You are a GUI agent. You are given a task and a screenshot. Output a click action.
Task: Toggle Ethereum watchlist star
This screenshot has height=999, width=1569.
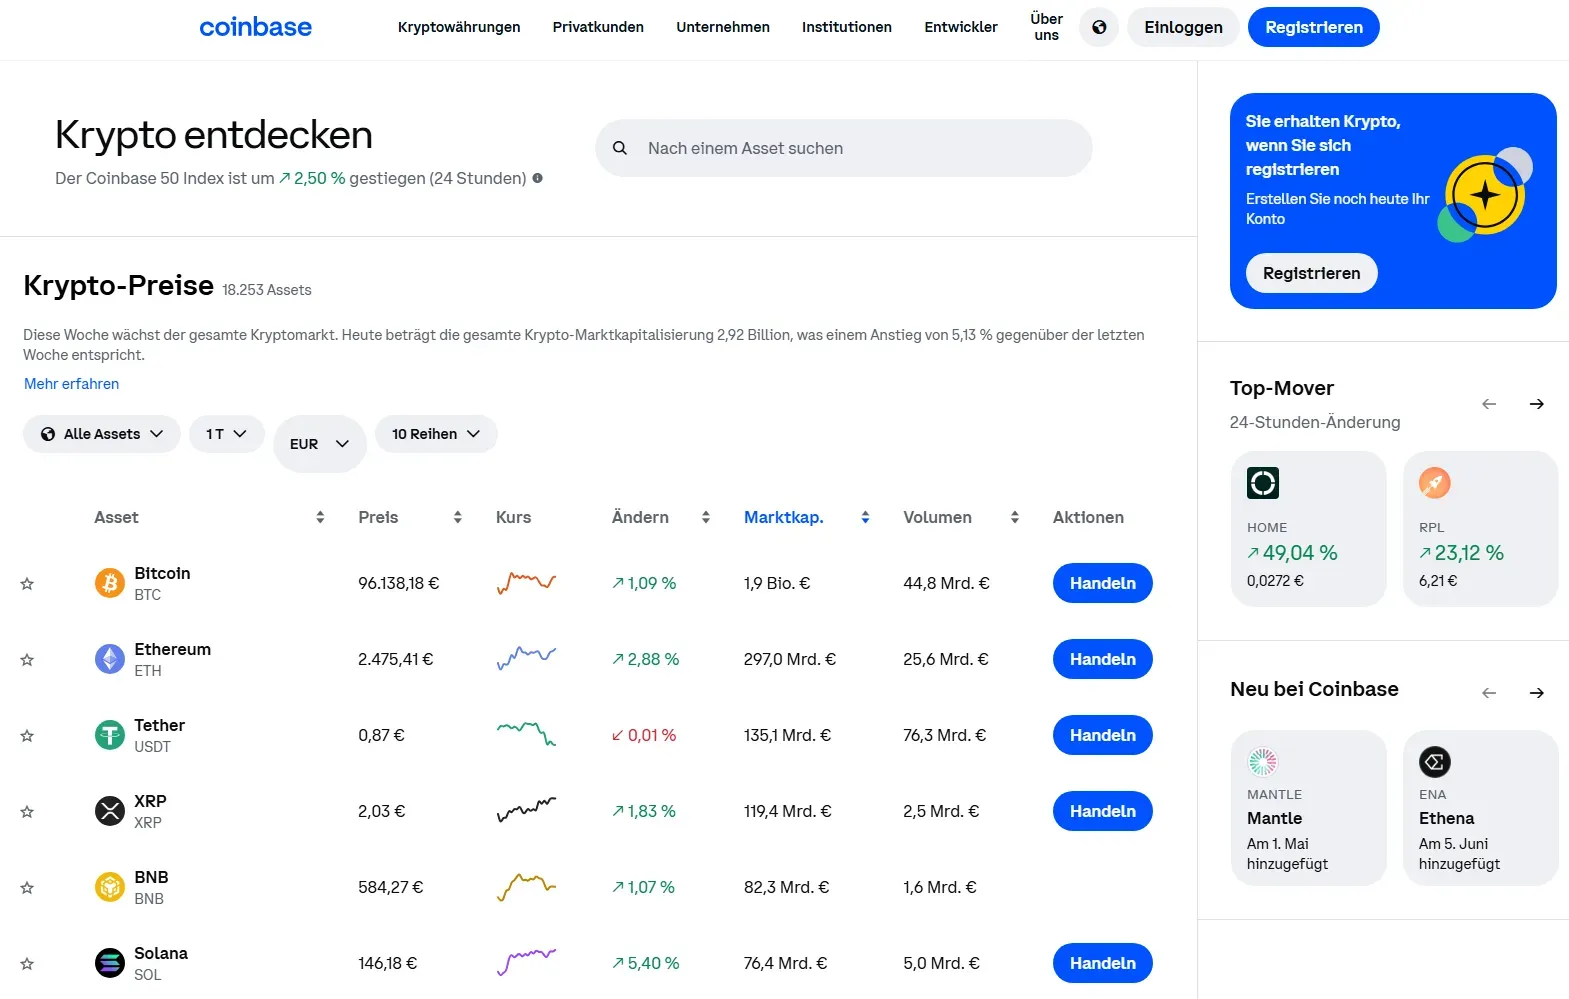27,660
